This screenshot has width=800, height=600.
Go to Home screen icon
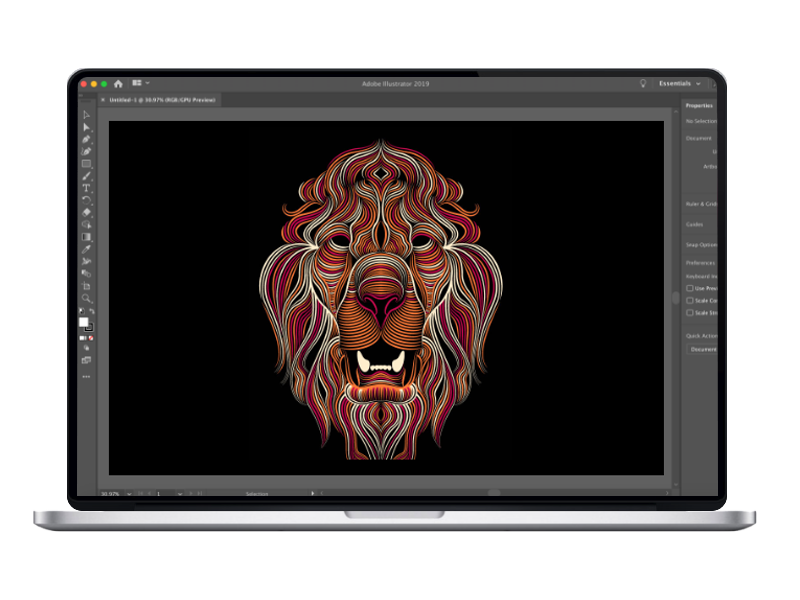click(118, 83)
